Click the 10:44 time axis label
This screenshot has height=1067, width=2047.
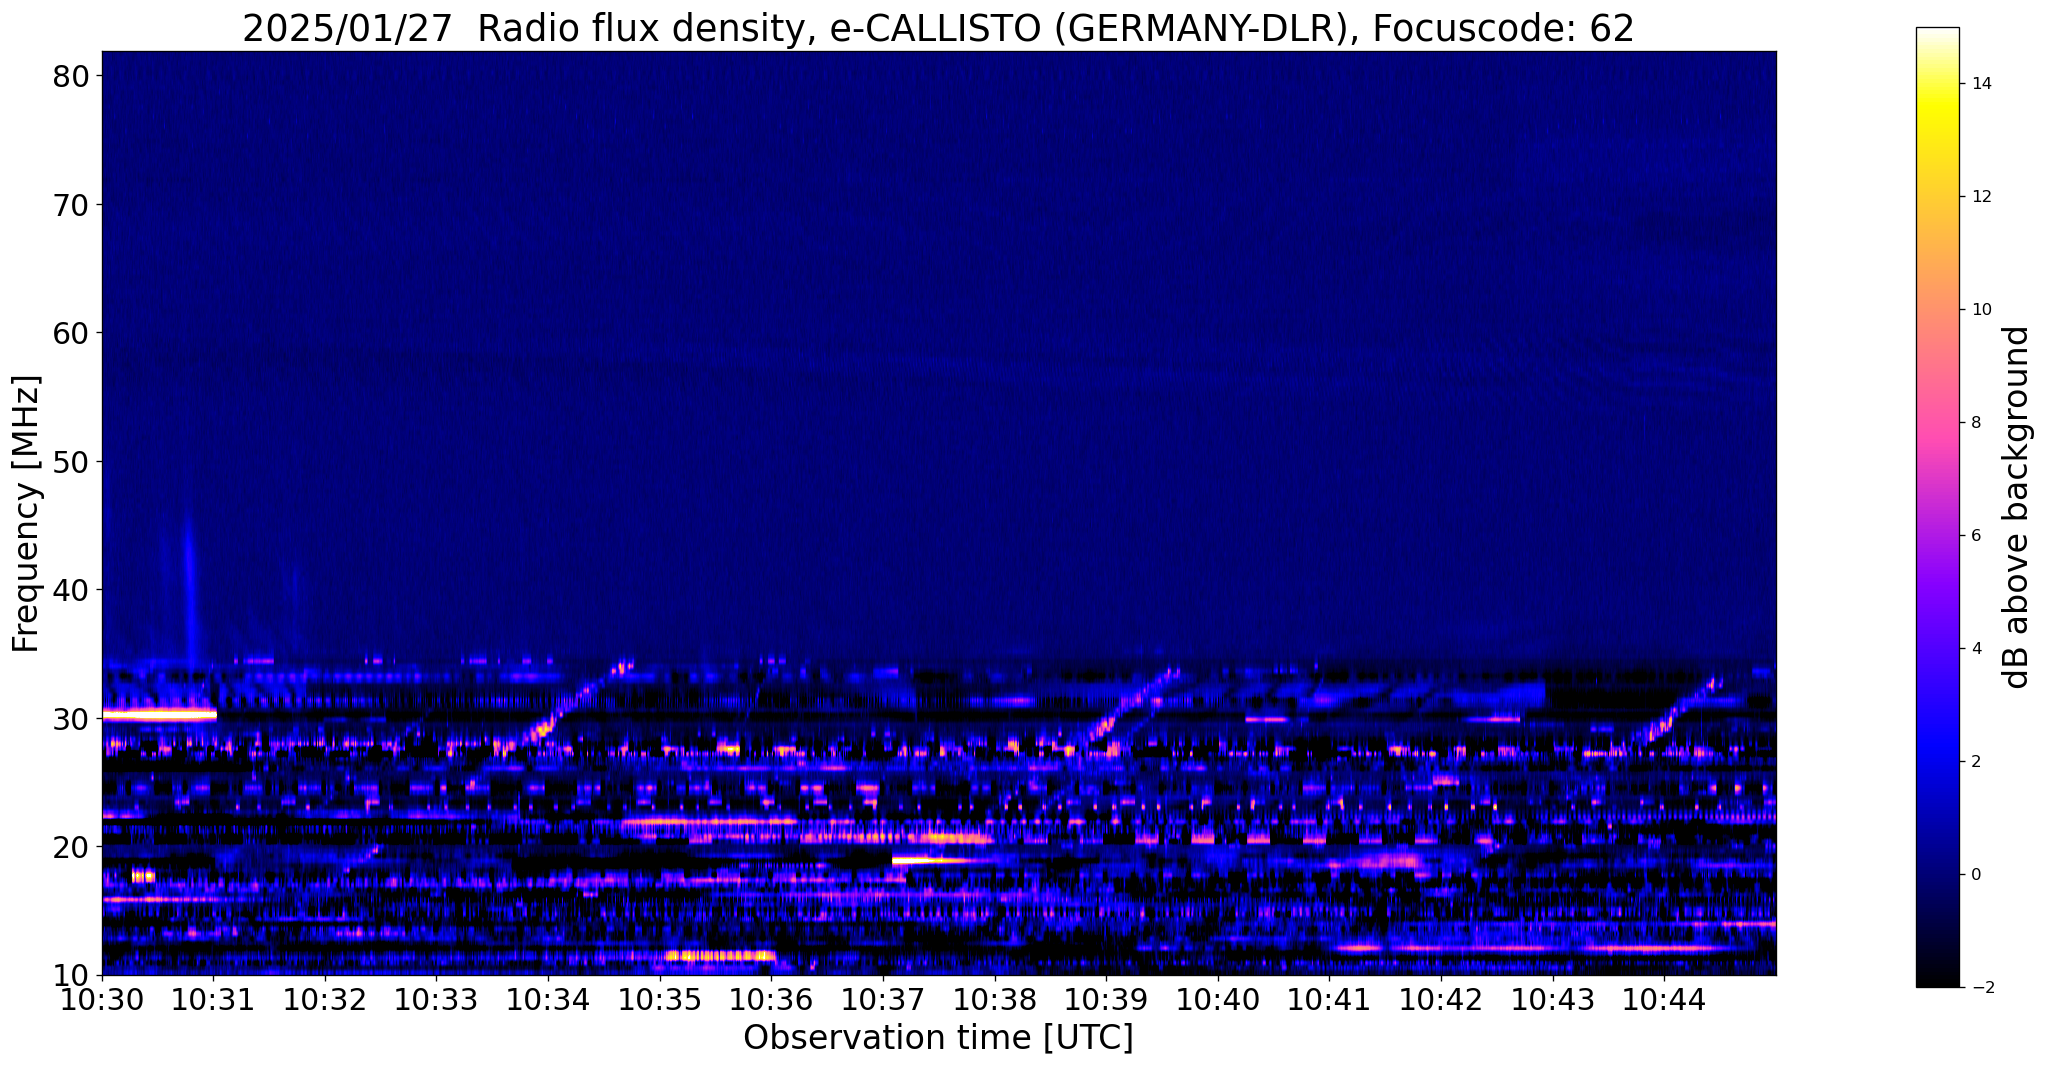1664,999
